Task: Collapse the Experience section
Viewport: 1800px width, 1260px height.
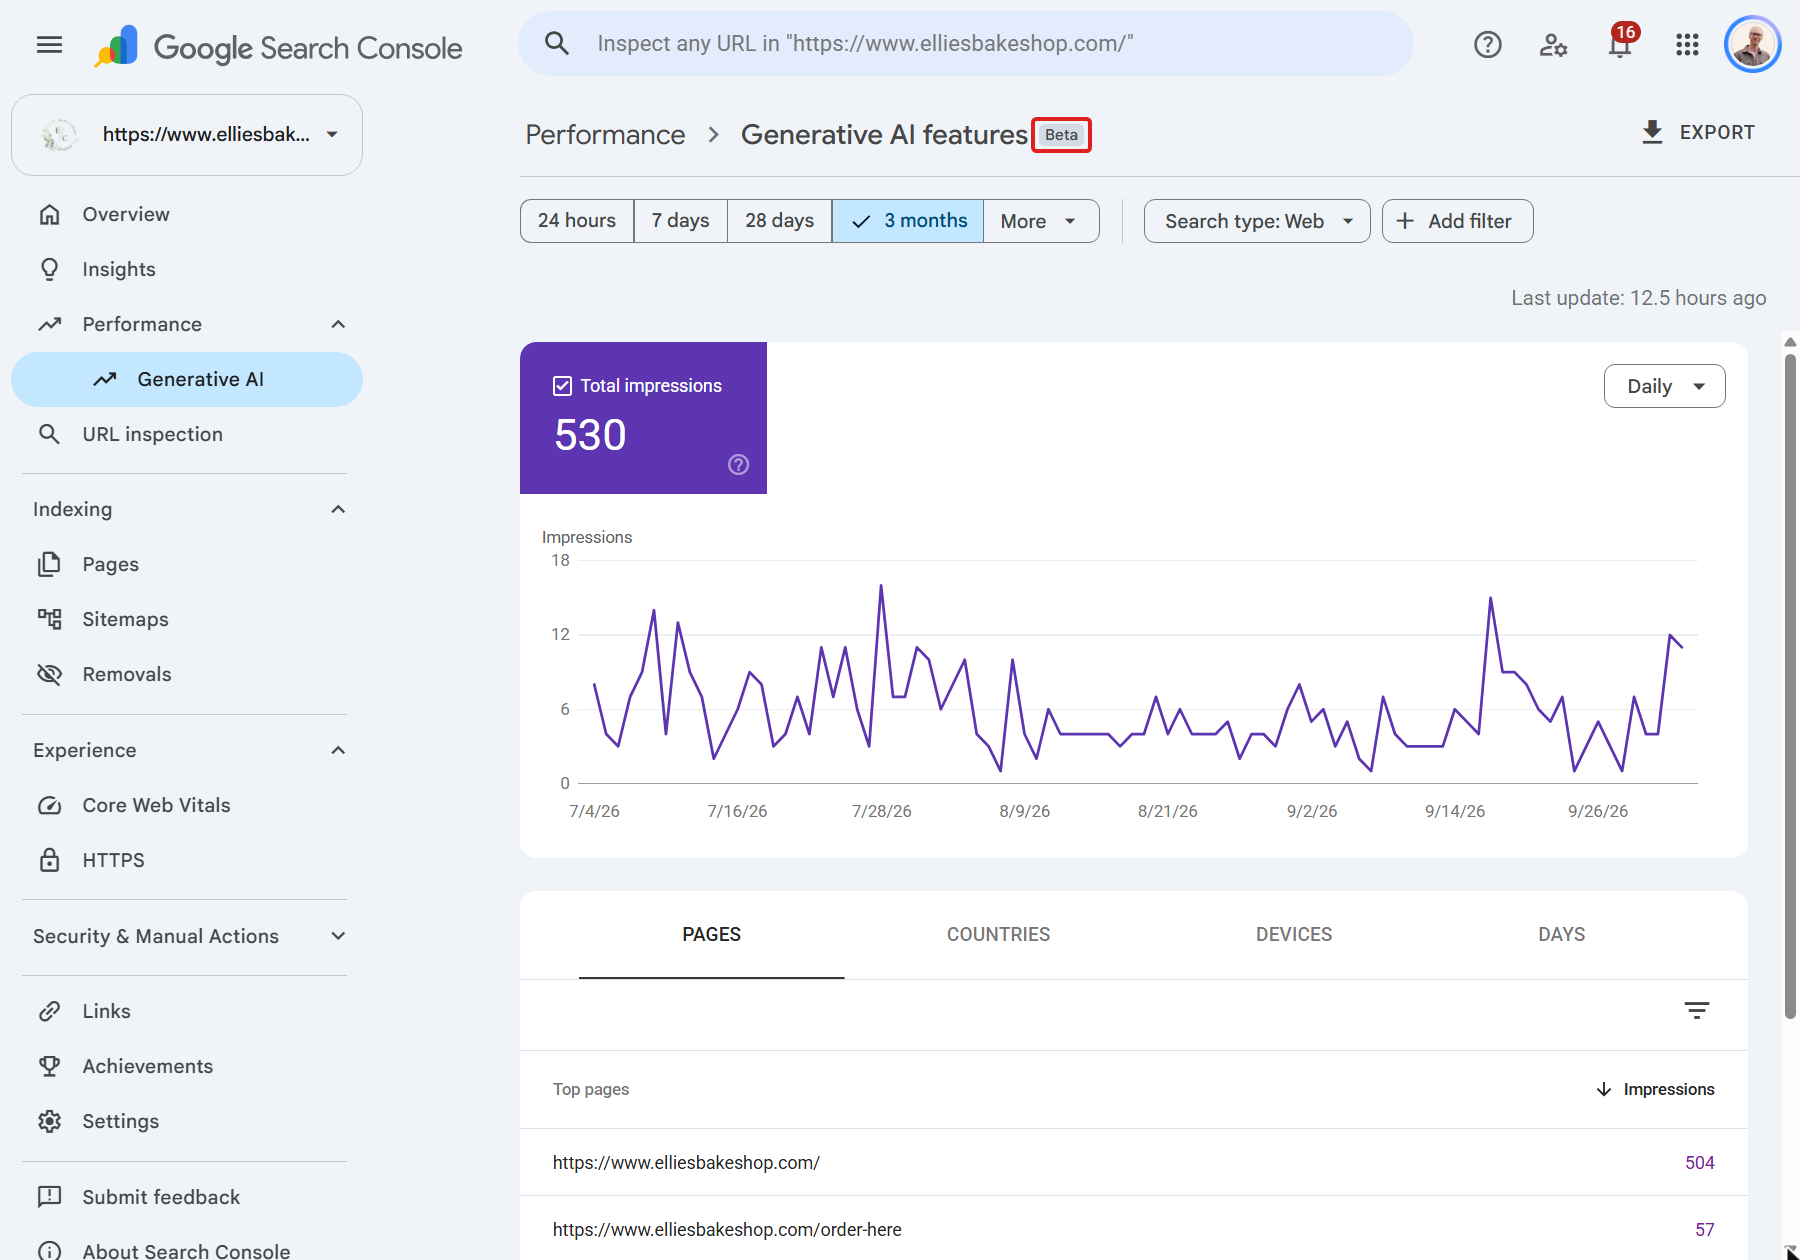Action: click(338, 750)
